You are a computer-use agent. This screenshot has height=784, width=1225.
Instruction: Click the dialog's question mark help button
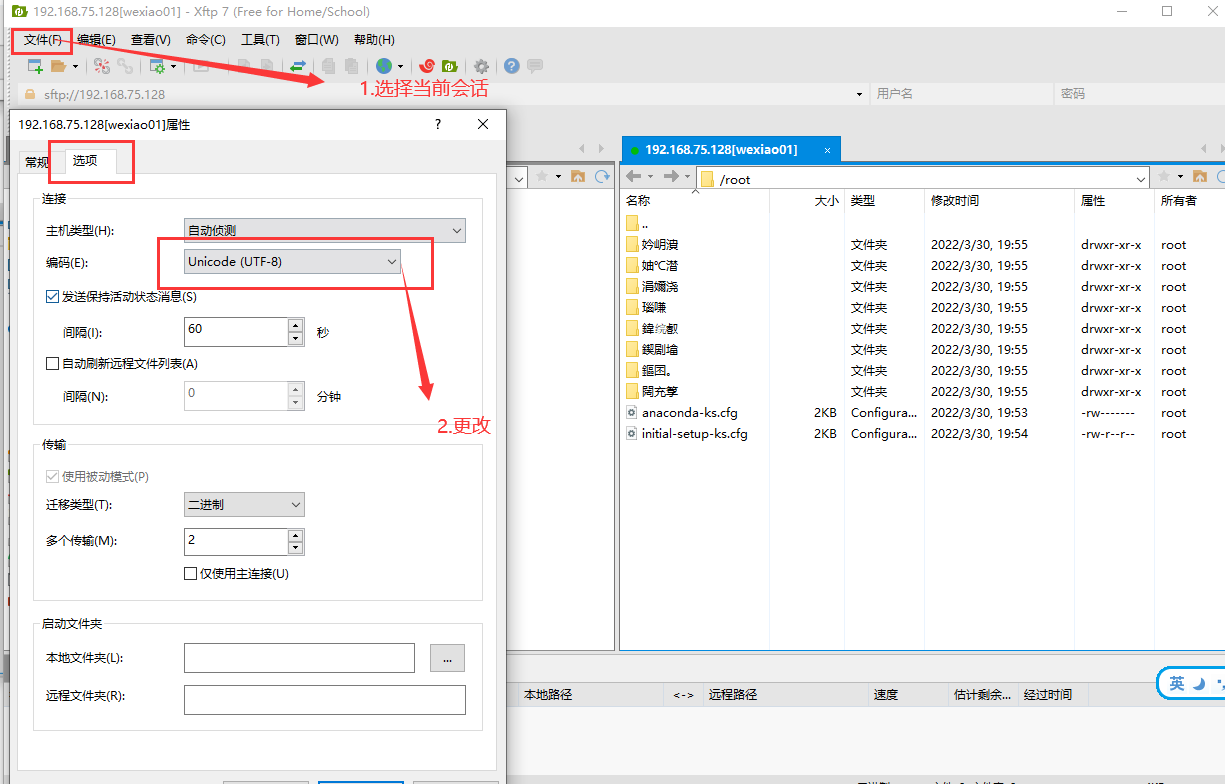coord(437,124)
